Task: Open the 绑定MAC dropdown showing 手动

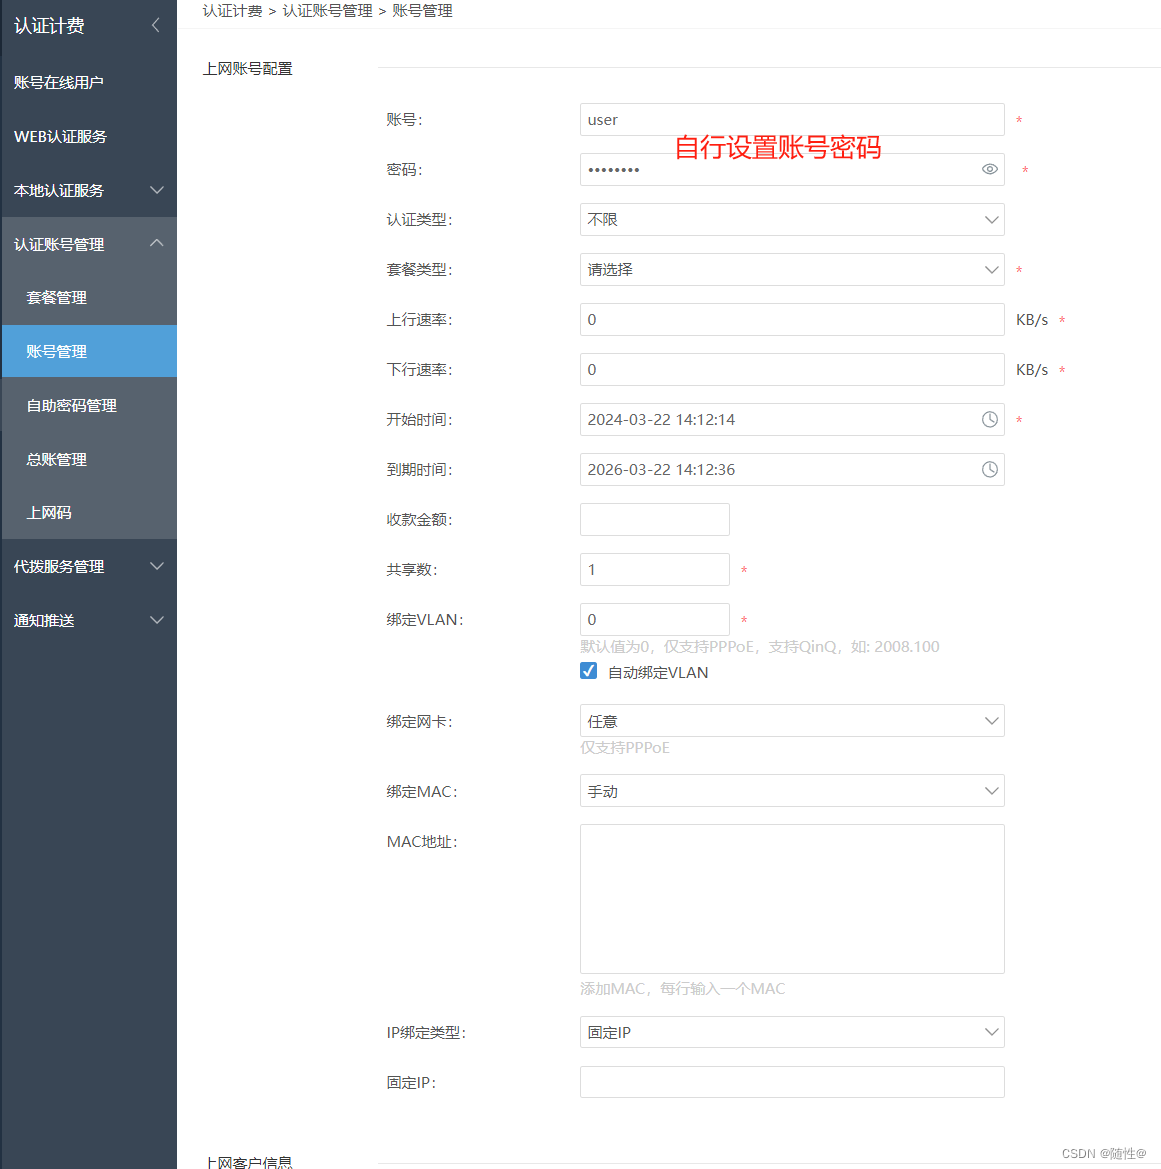Action: click(x=792, y=790)
